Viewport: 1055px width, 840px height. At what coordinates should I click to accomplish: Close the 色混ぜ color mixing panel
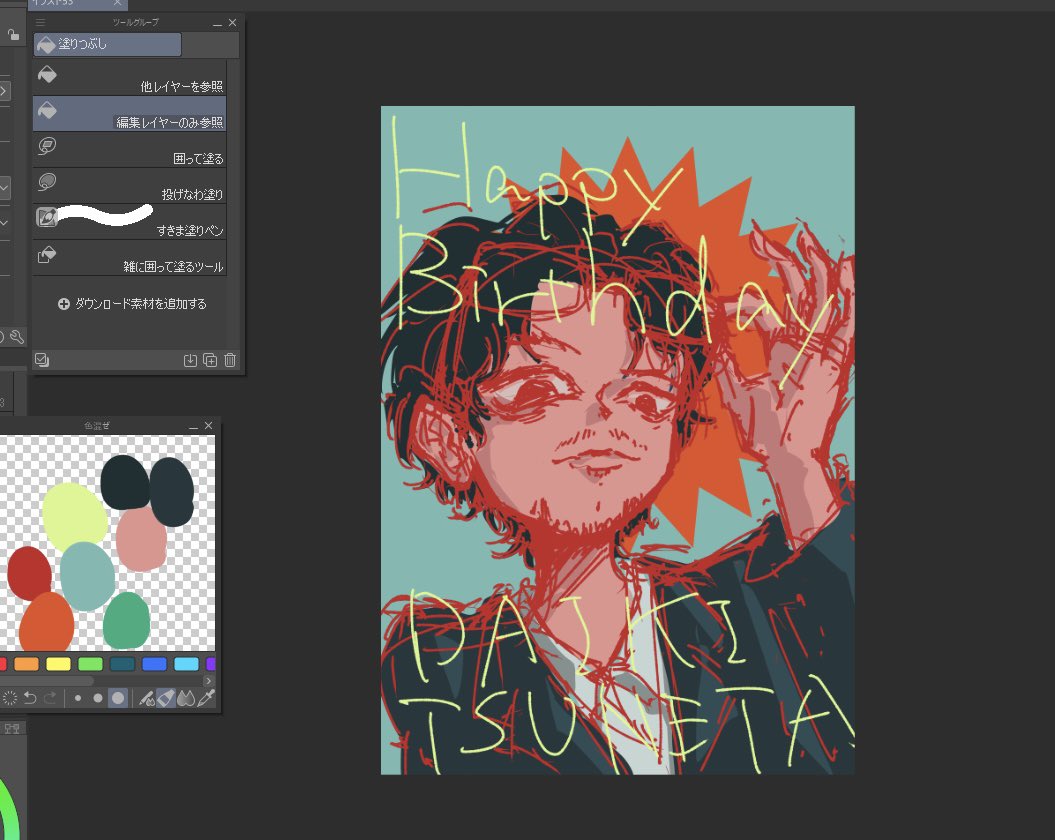tap(208, 425)
